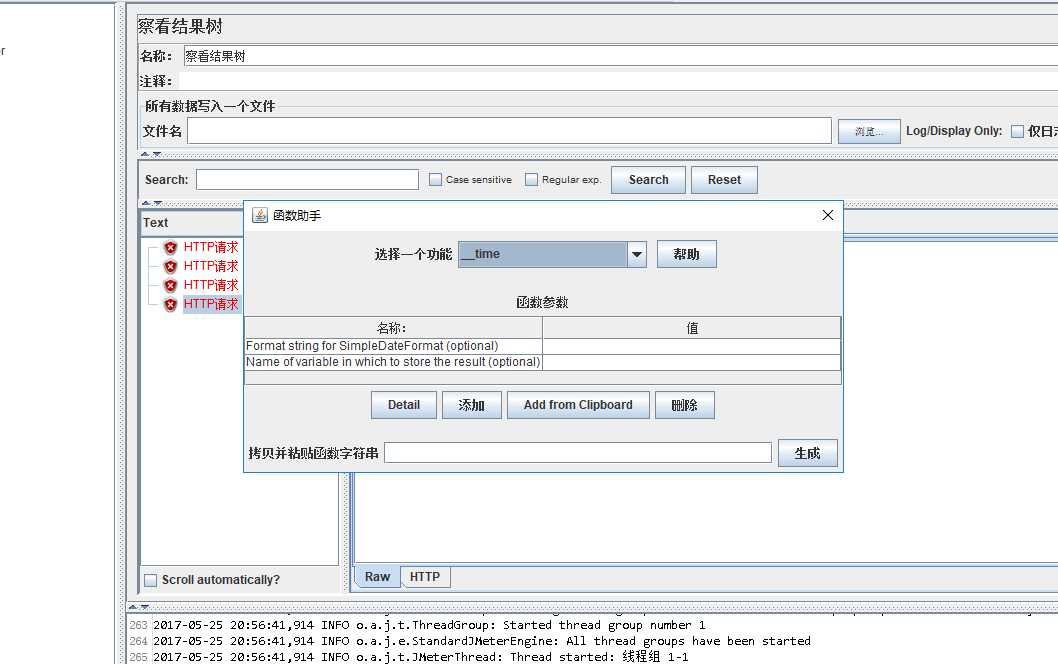Click the 名称 column header in parameters table
This screenshot has height=664, width=1058.
coord(393,328)
